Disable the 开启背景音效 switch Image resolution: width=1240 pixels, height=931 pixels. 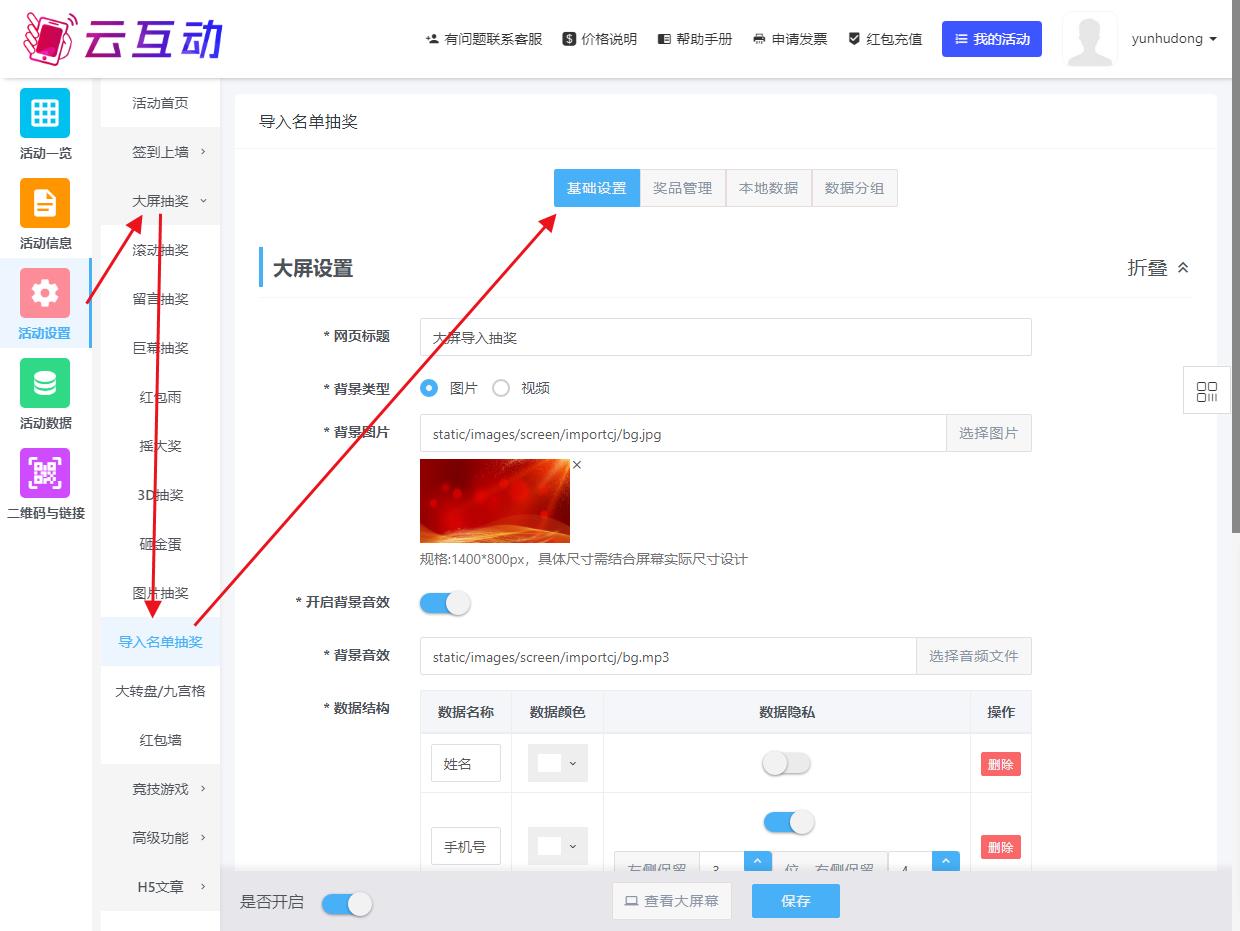(x=444, y=603)
